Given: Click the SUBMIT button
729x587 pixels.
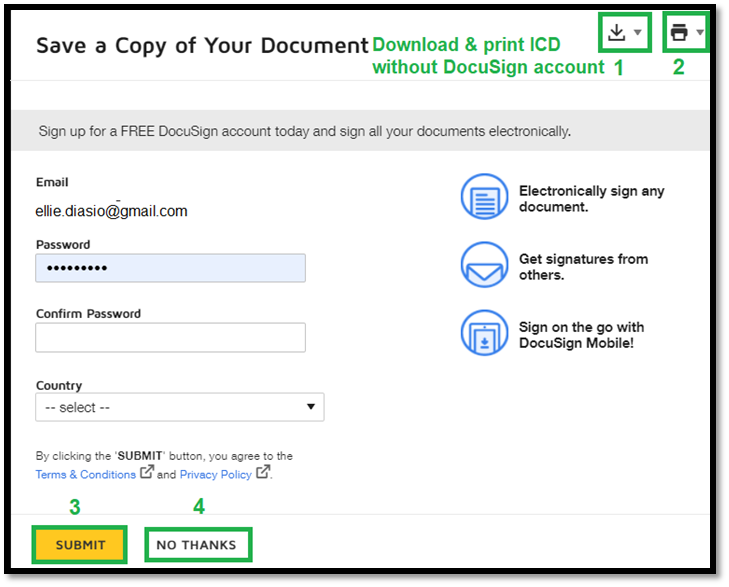Looking at the screenshot, I should click(x=80, y=545).
